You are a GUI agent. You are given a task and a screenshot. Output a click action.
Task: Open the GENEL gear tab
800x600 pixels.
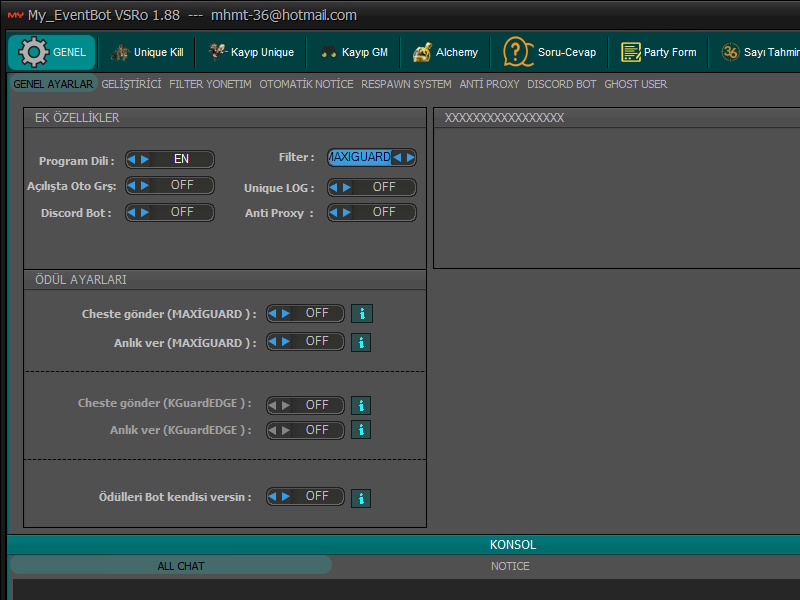(52, 52)
